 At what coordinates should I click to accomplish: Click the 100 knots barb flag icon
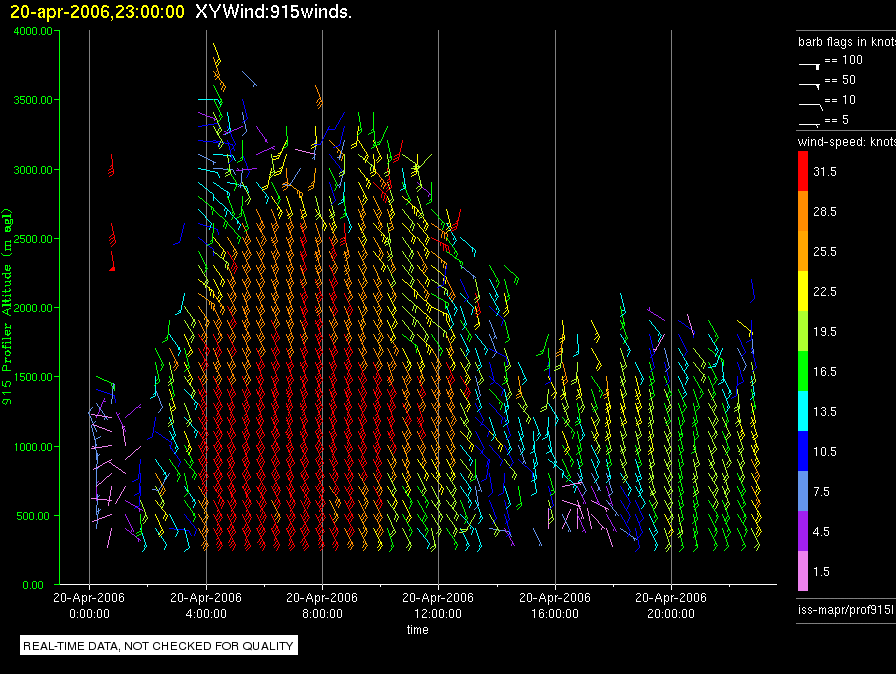tap(810, 63)
